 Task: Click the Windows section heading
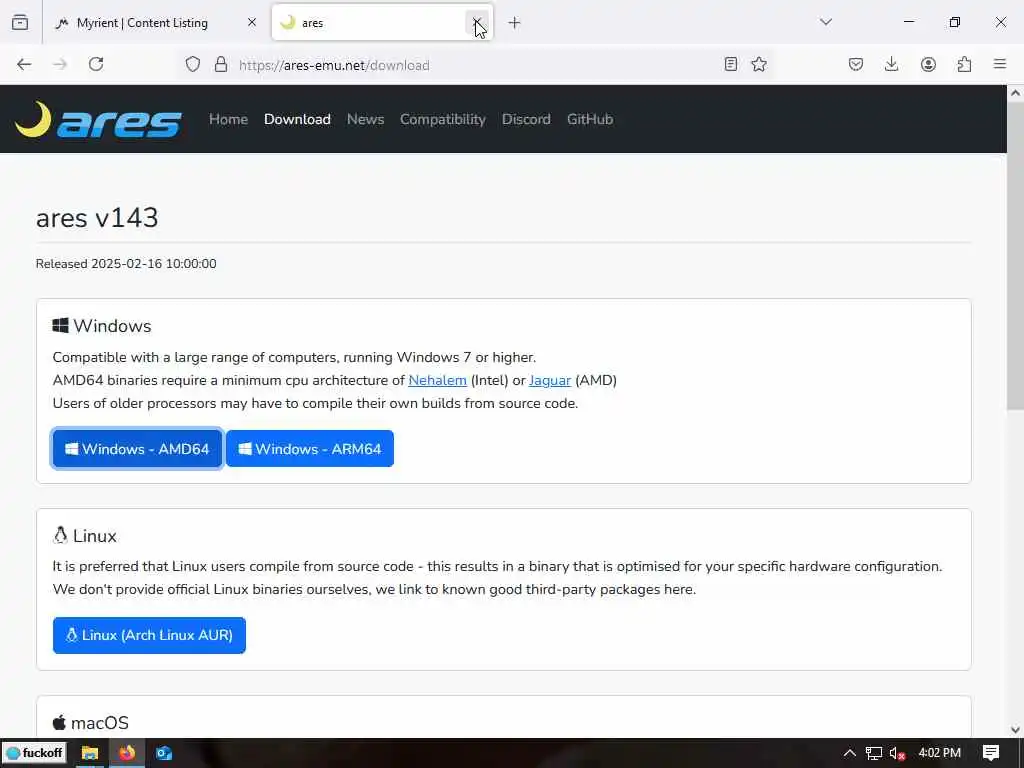[102, 326]
